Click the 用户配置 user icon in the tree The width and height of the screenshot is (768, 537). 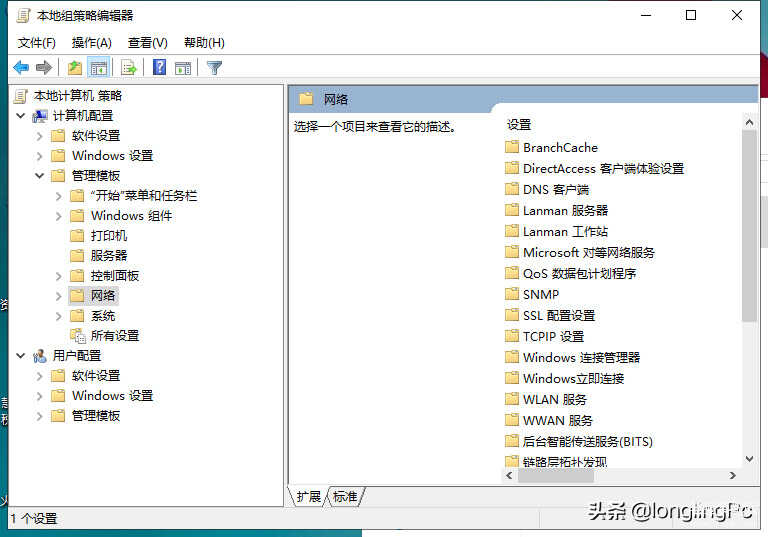[x=40, y=356]
